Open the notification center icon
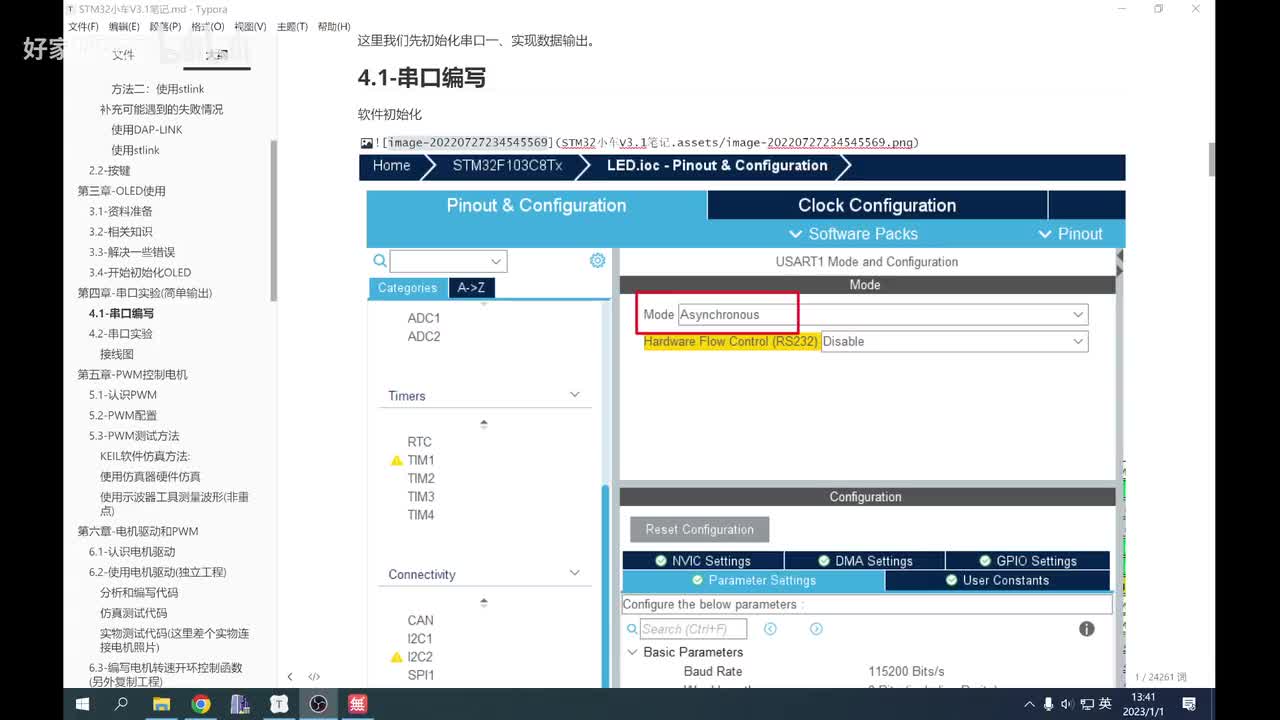This screenshot has width=1280, height=720. point(1189,704)
